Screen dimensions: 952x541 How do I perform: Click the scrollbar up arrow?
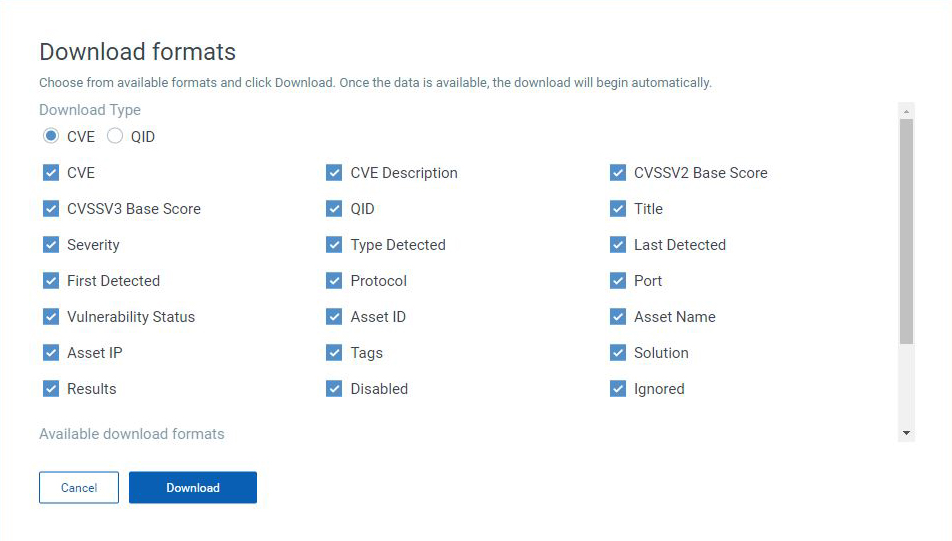[906, 111]
